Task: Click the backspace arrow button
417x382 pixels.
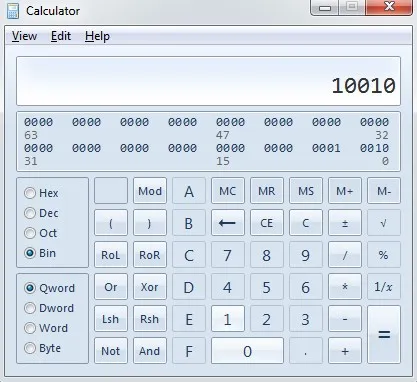Action: pos(228,223)
